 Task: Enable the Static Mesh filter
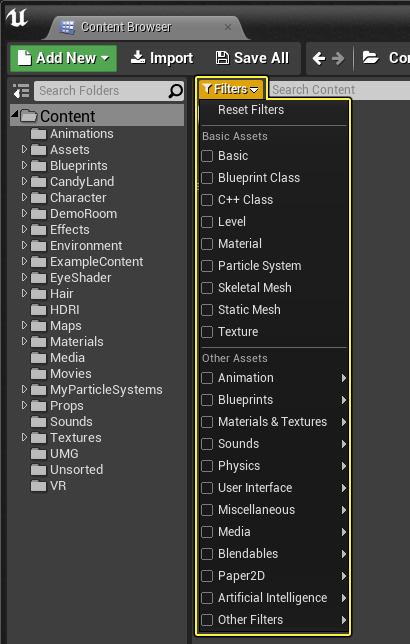(207, 310)
